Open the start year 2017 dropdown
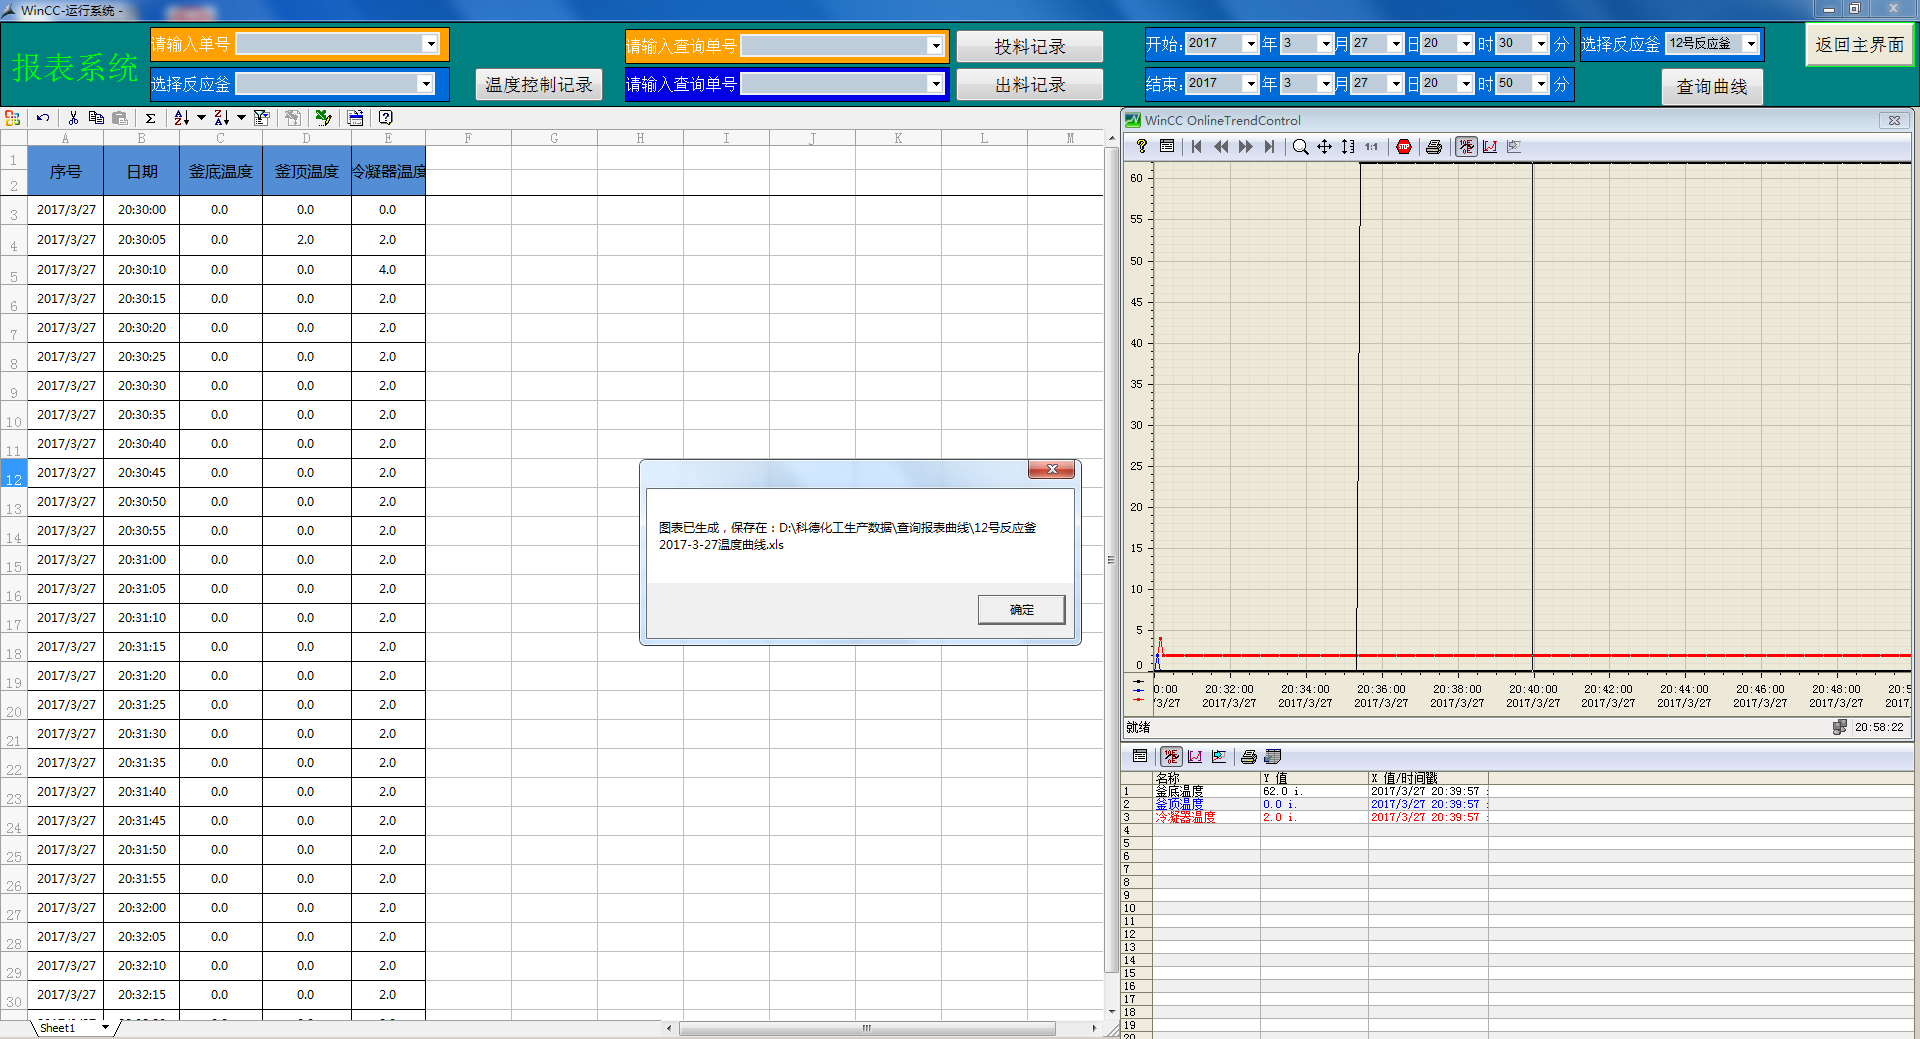Viewport: 1920px width, 1039px height. [x=1250, y=44]
